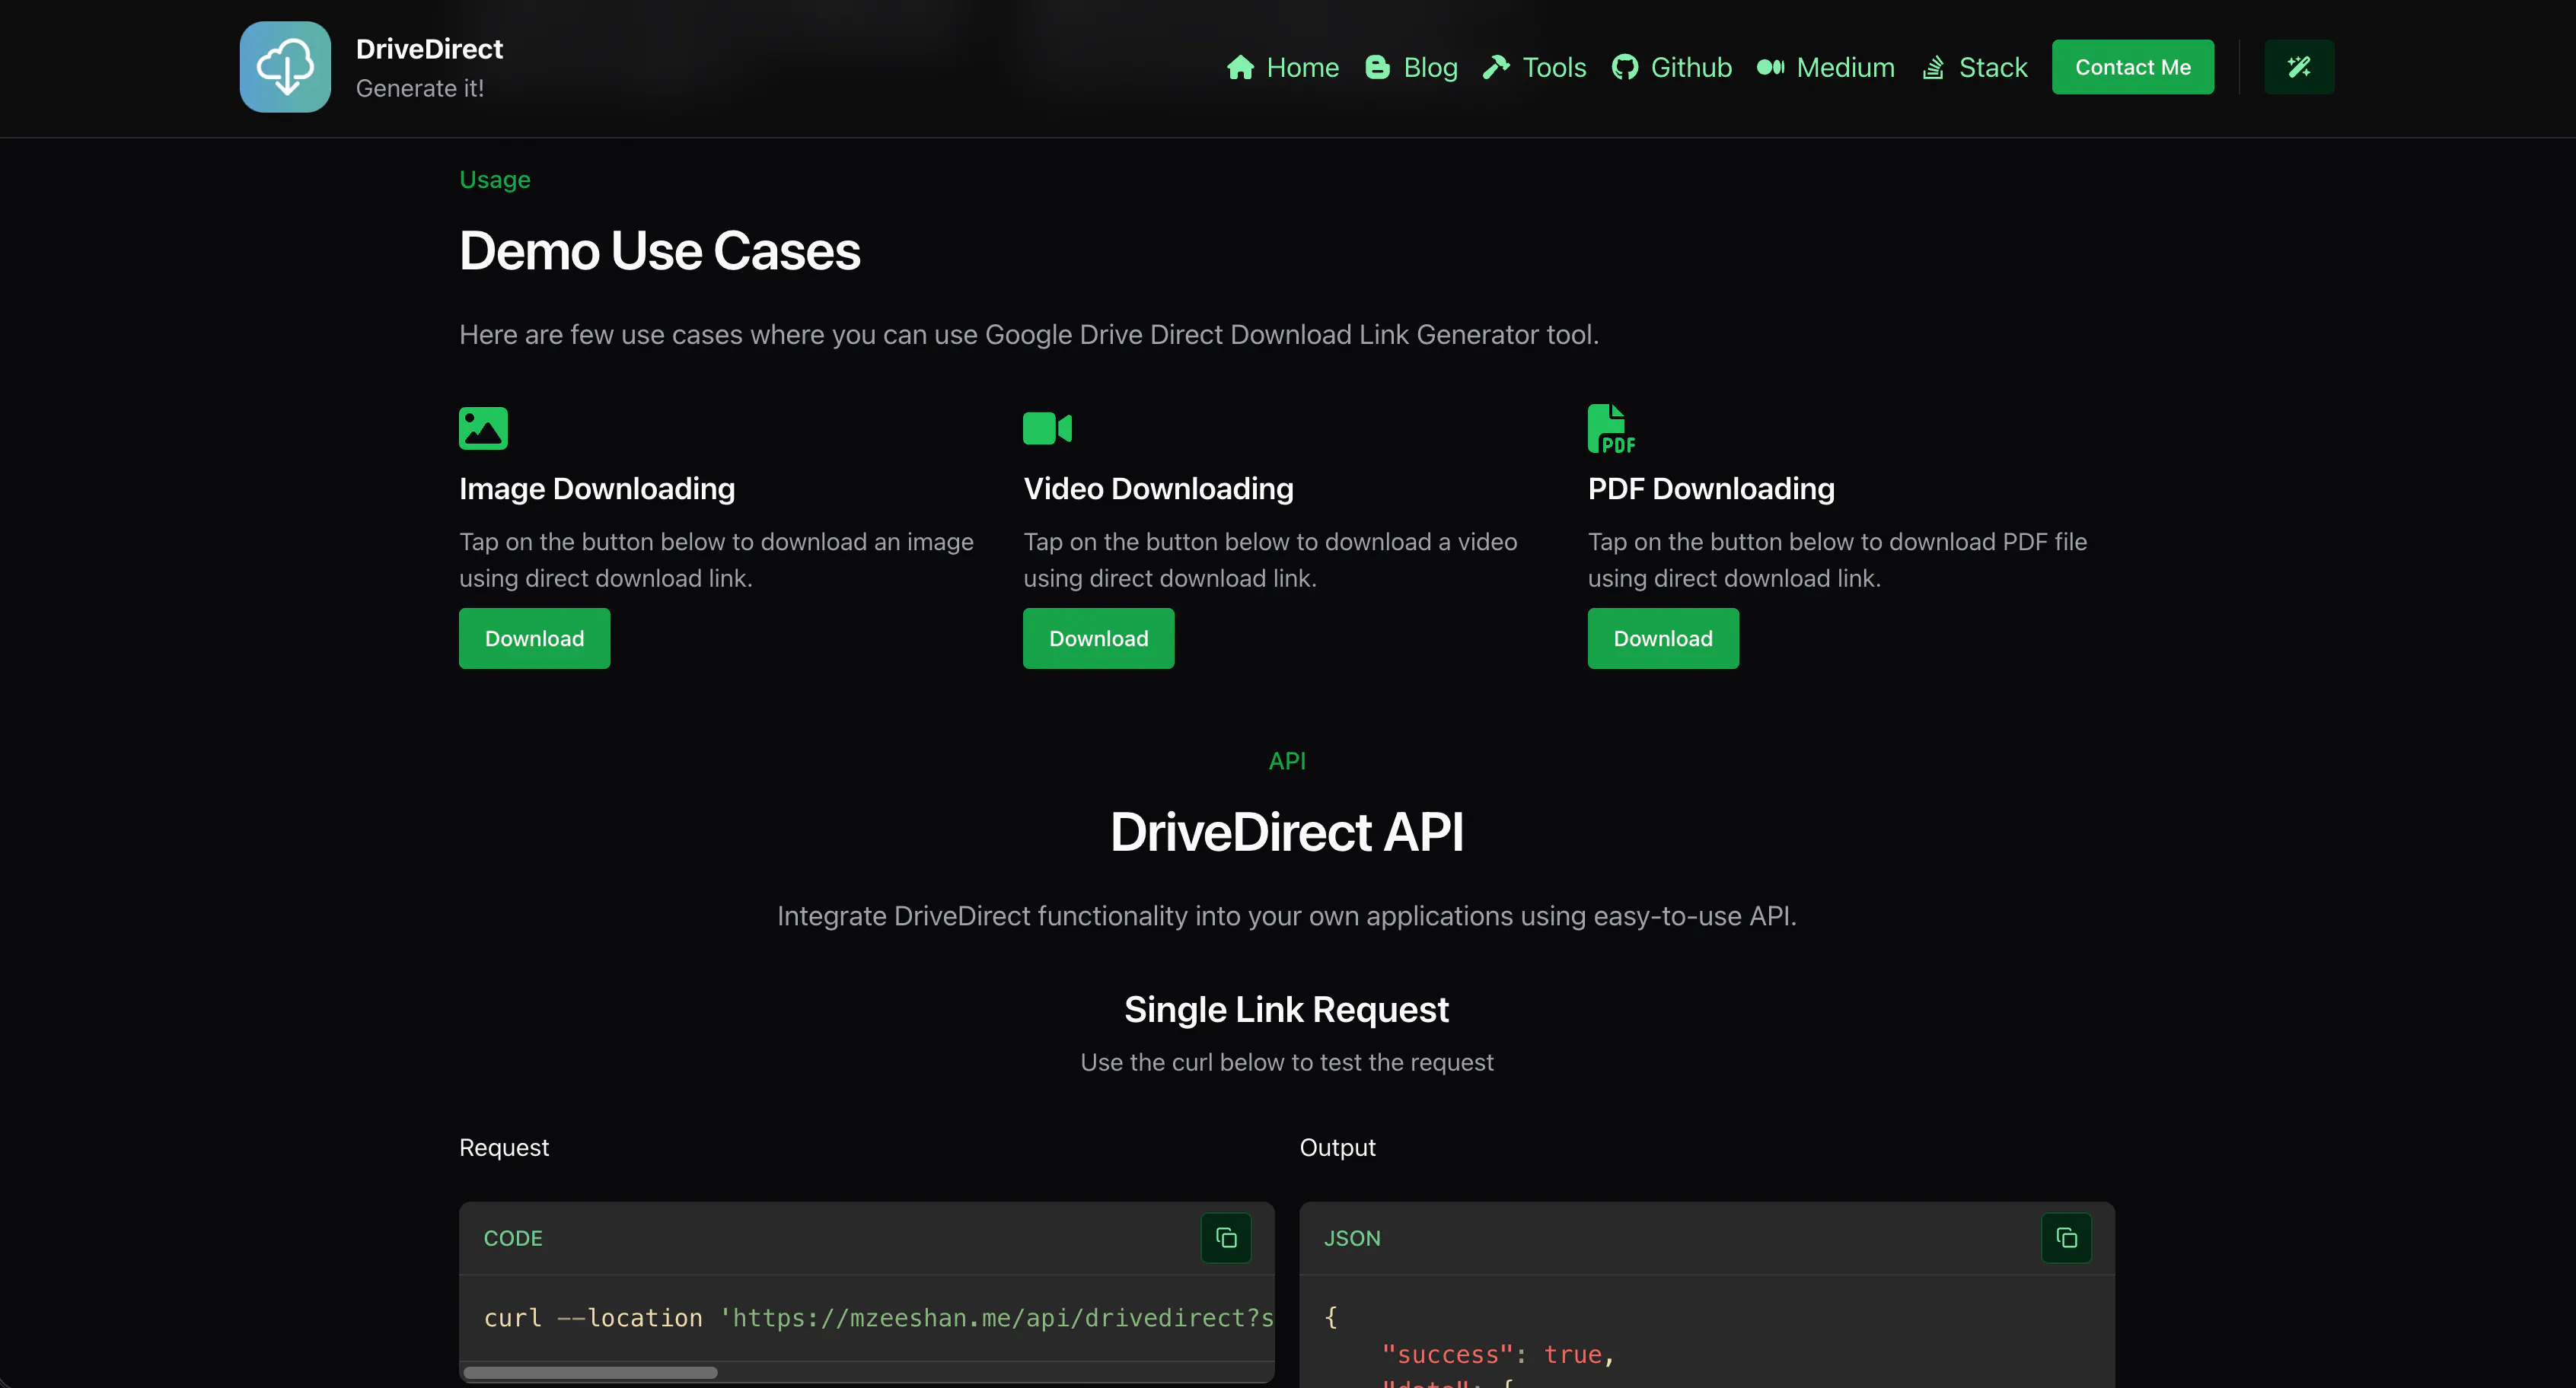2576x1388 pixels.
Task: Click the DriveDirect API heading
Action: point(1287,832)
